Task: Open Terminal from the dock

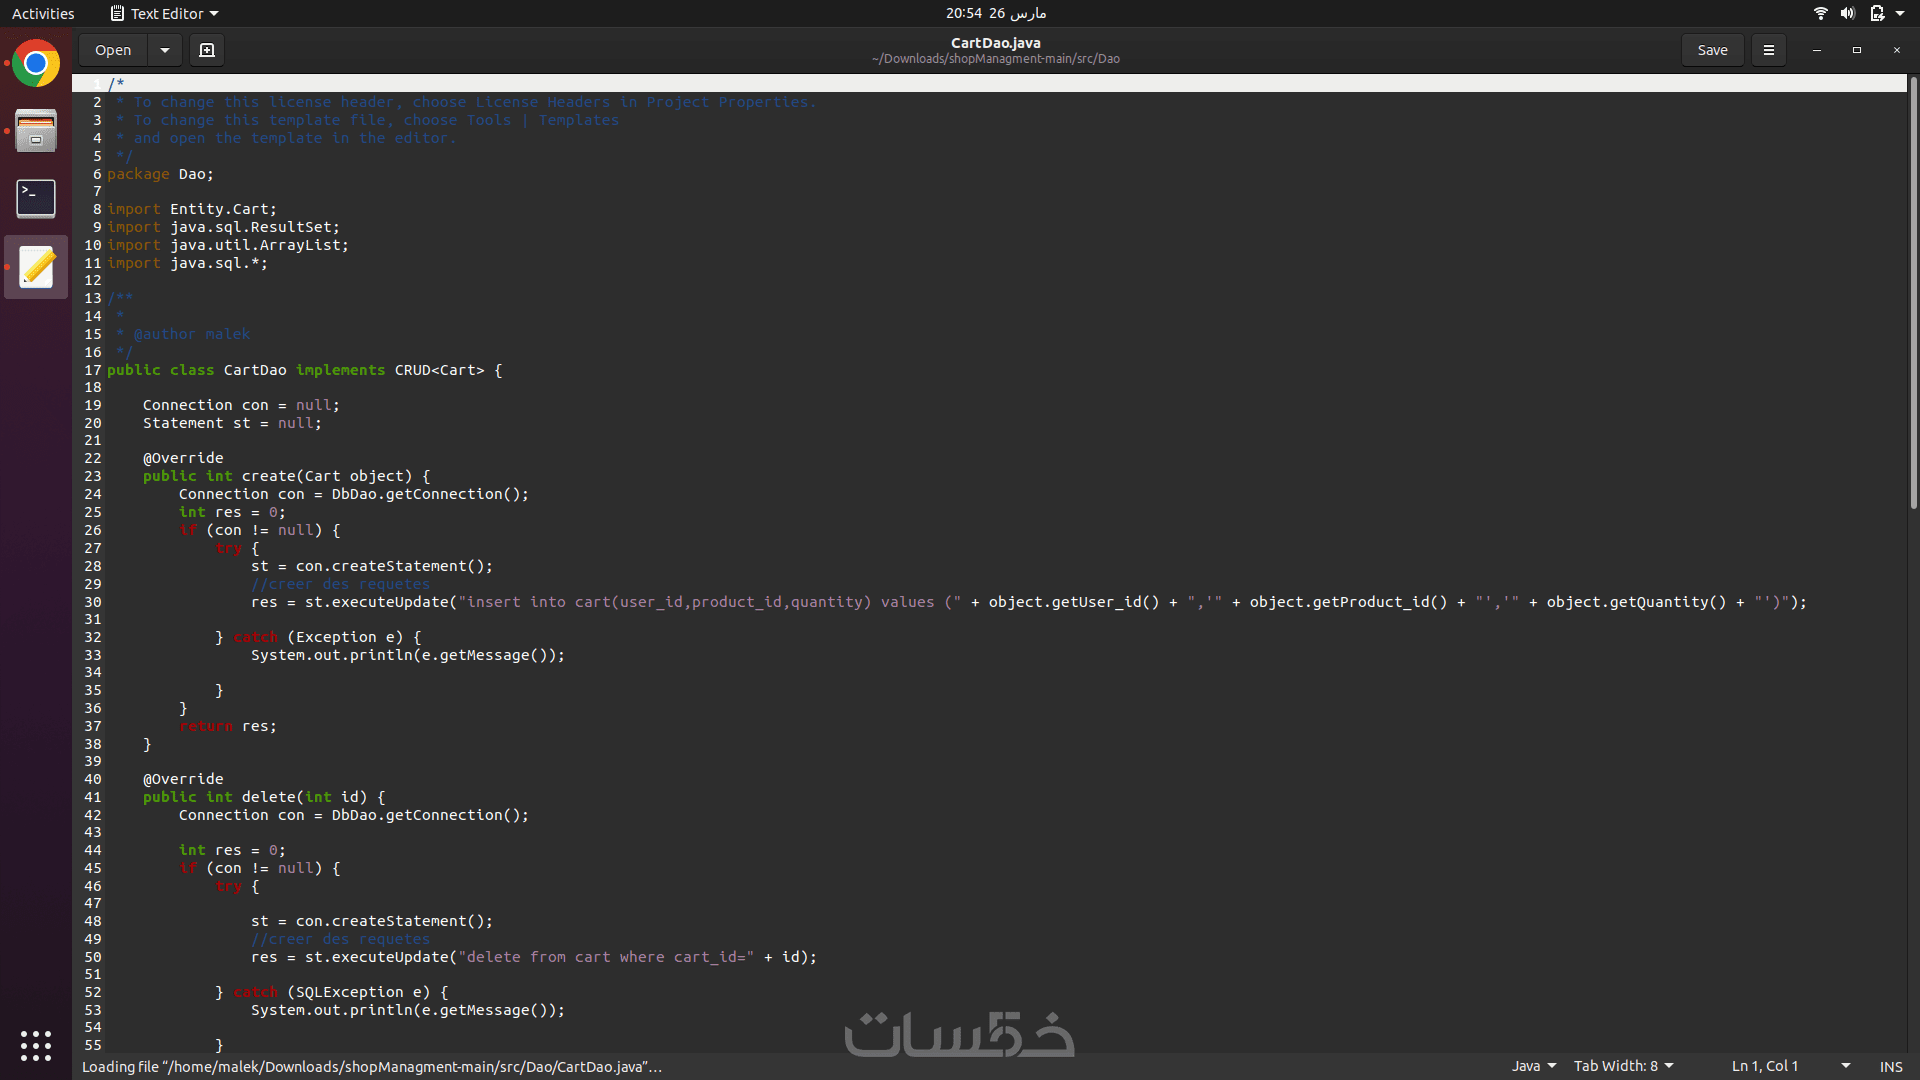Action: tap(36, 198)
